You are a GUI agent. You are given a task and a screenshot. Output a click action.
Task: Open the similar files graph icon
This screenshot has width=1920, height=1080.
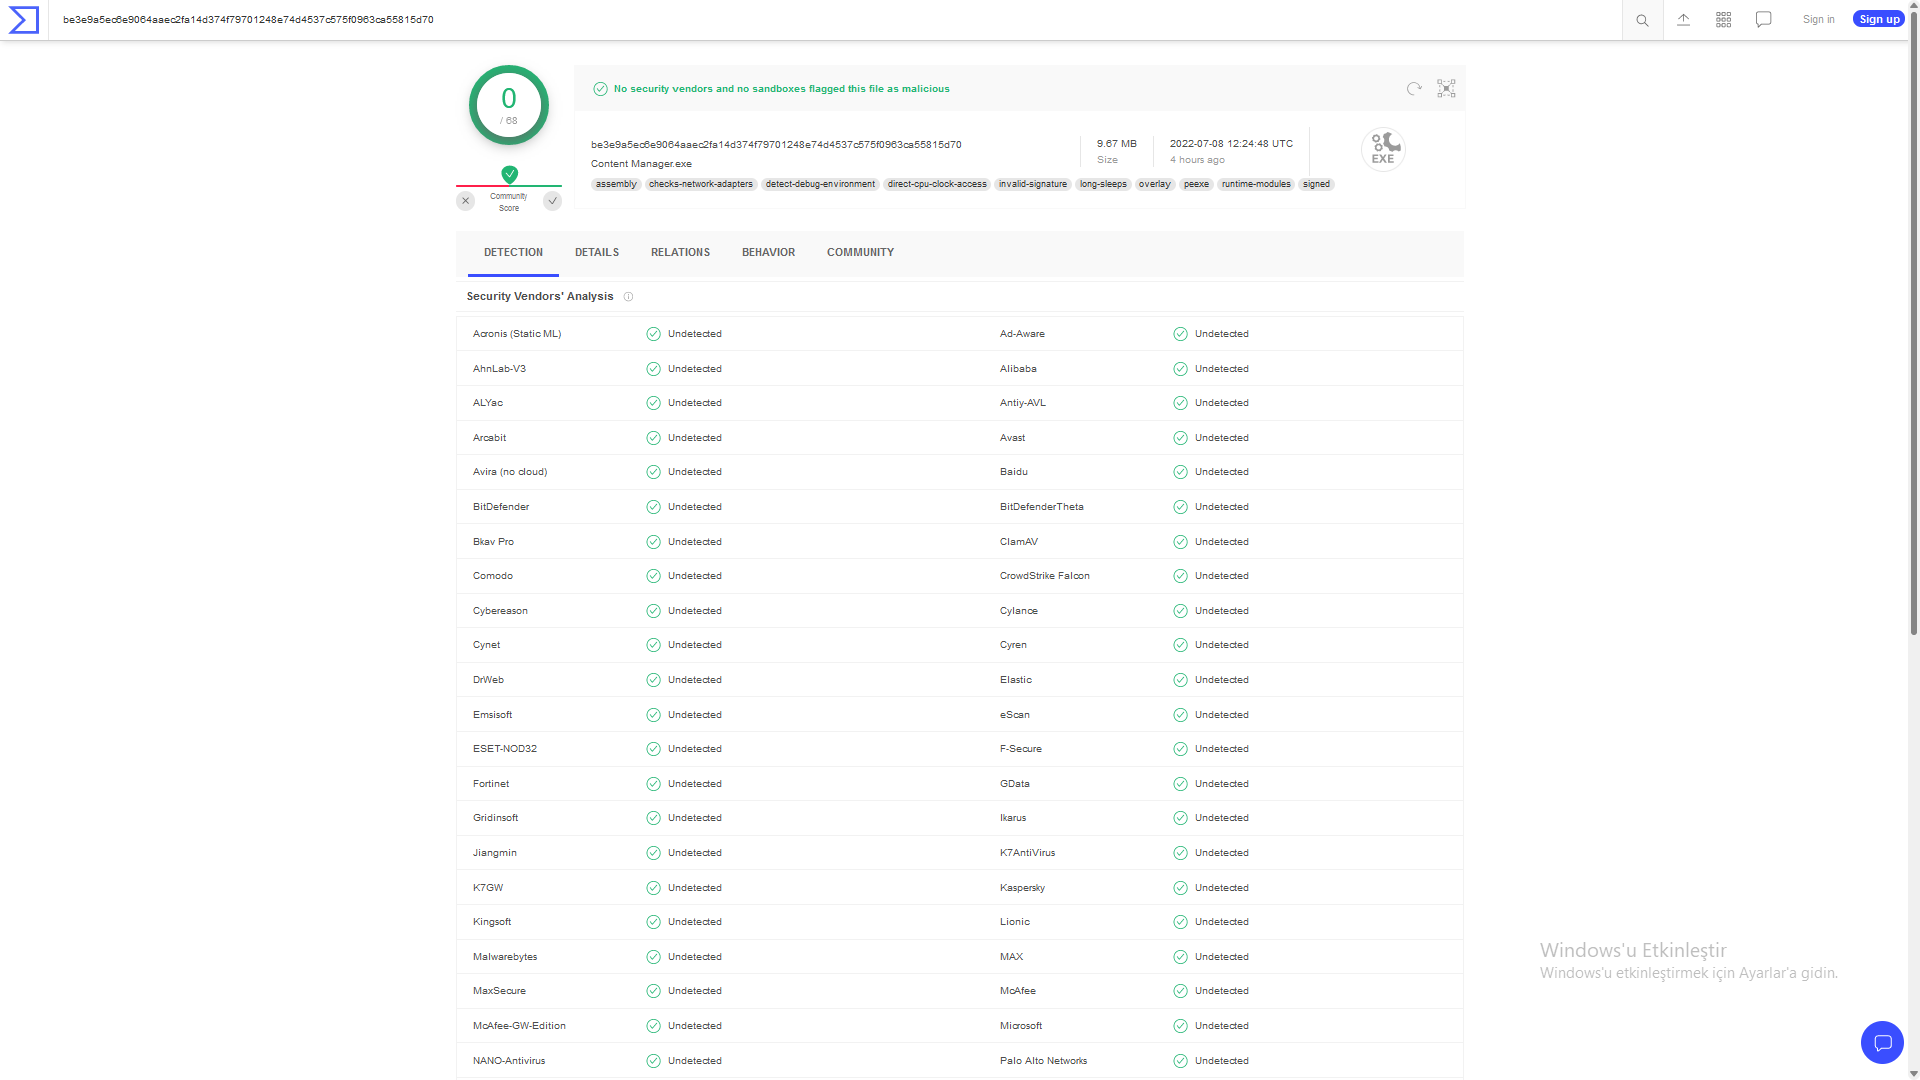click(1446, 89)
